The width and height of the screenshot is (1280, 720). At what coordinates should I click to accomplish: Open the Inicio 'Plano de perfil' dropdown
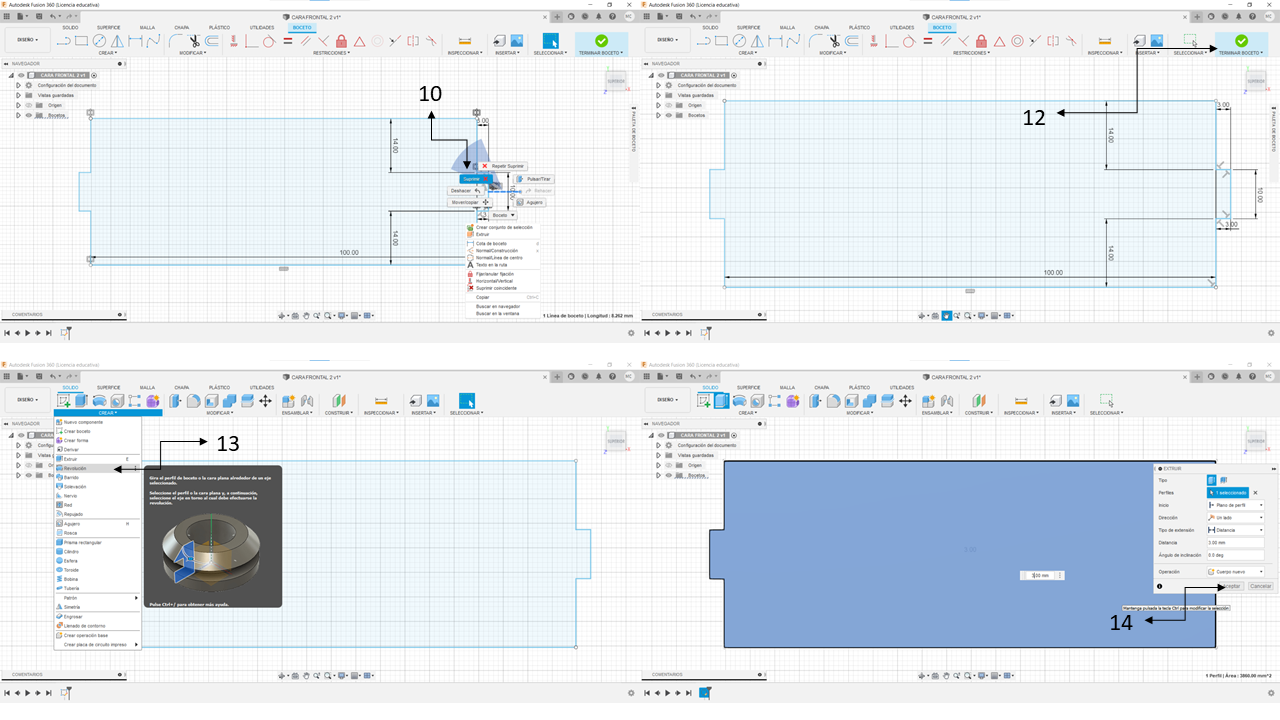[x=1237, y=505]
